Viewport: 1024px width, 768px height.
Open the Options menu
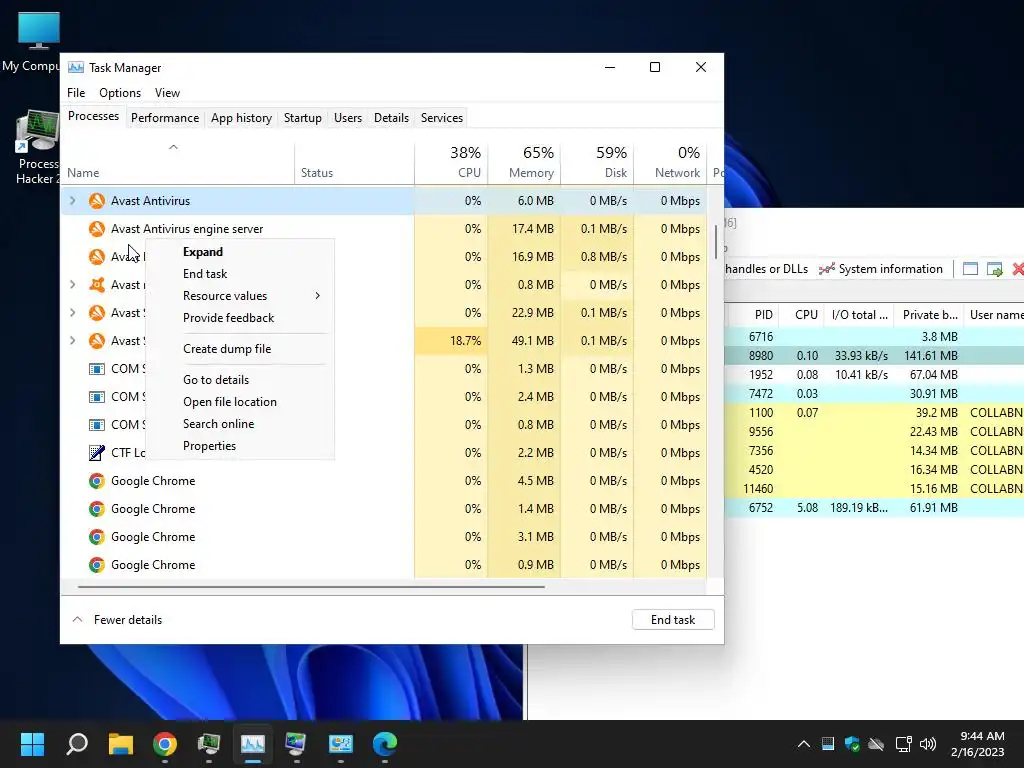[x=120, y=93]
